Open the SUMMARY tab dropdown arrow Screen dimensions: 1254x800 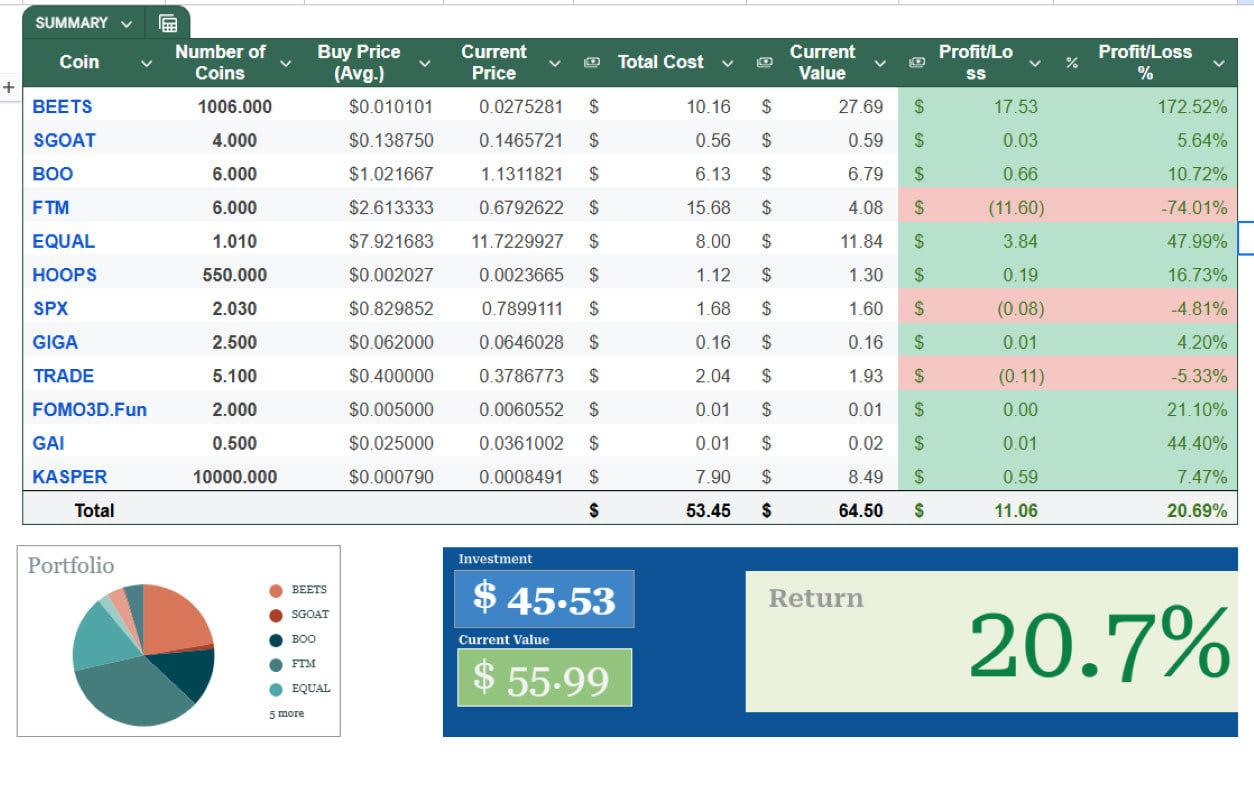126,22
